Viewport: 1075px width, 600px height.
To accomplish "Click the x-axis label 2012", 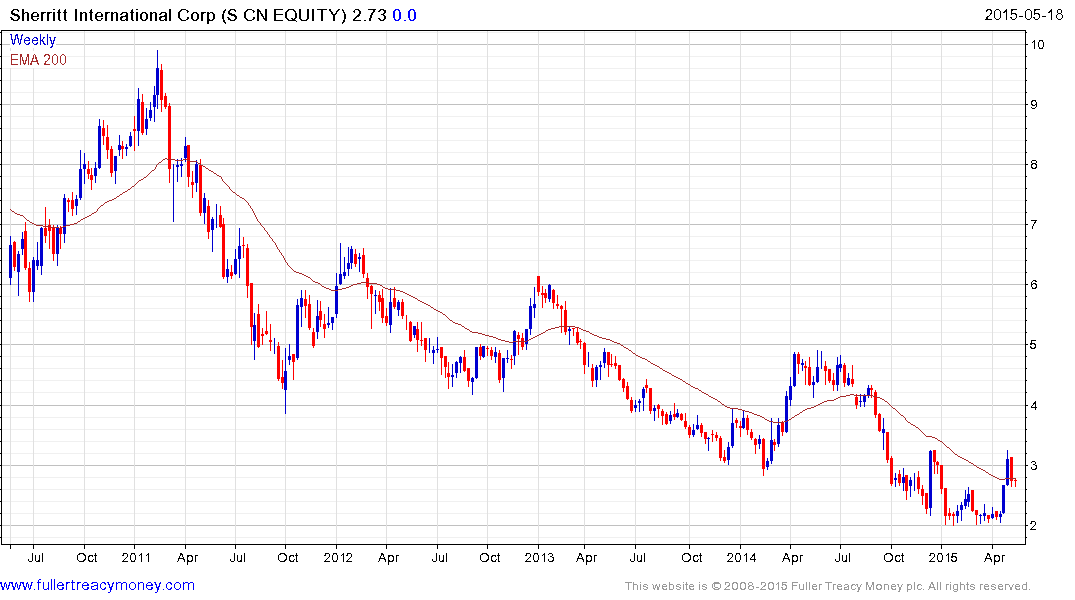I will (x=338, y=557).
